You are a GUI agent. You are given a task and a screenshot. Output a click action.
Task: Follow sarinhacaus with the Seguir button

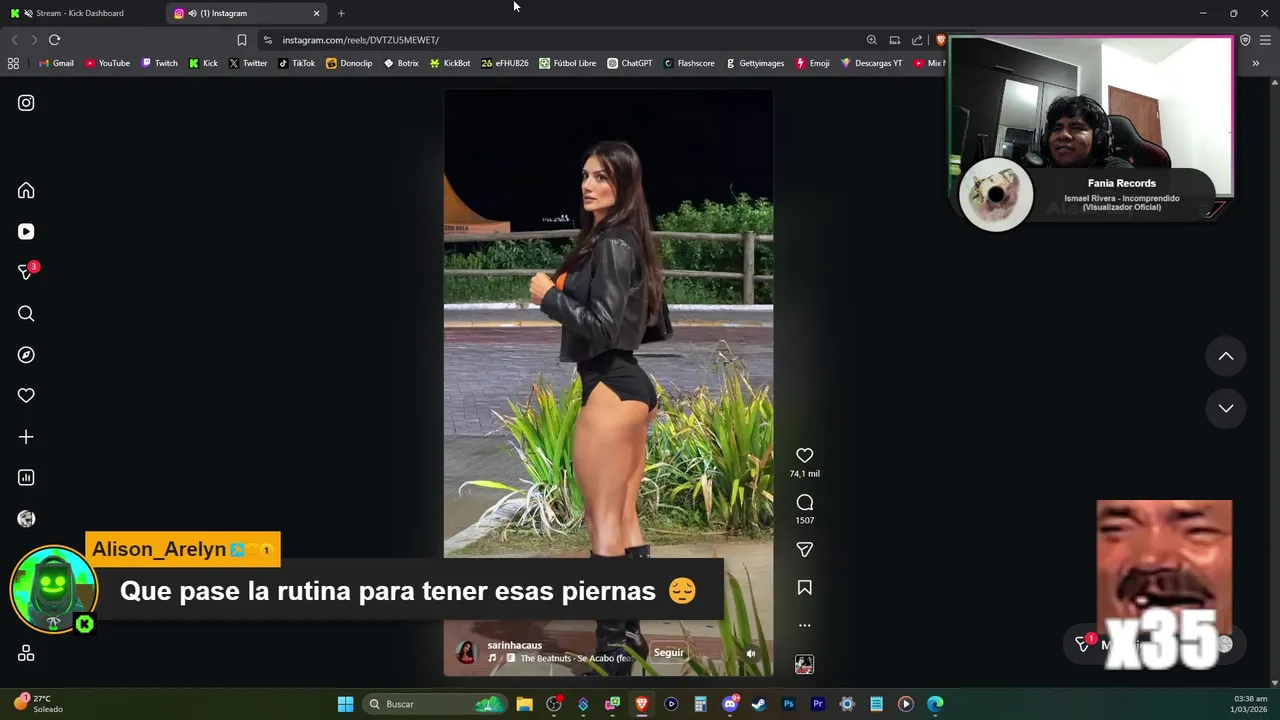tap(669, 653)
